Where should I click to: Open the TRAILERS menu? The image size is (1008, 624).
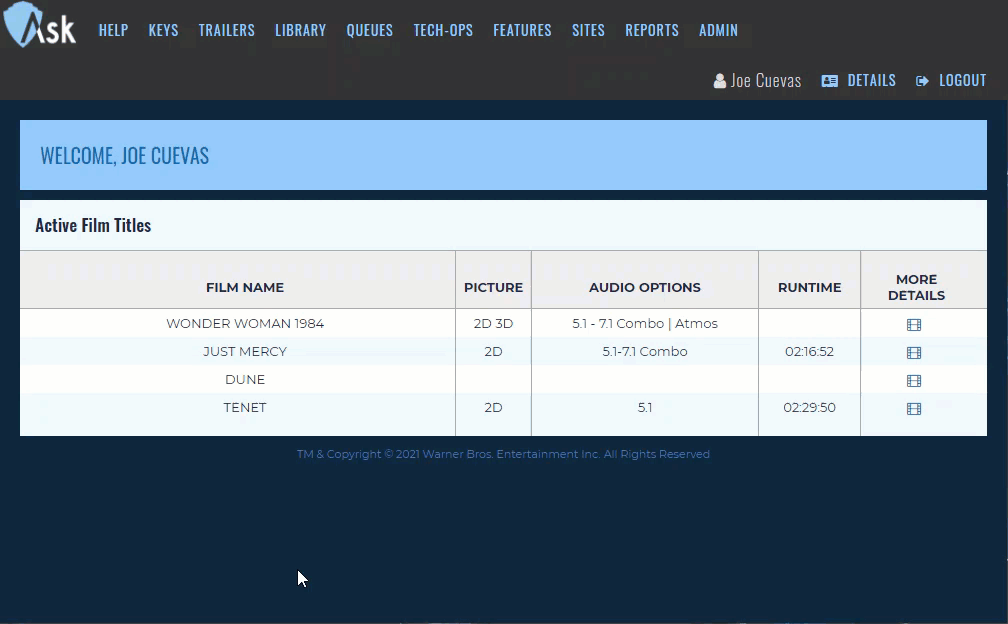click(226, 30)
